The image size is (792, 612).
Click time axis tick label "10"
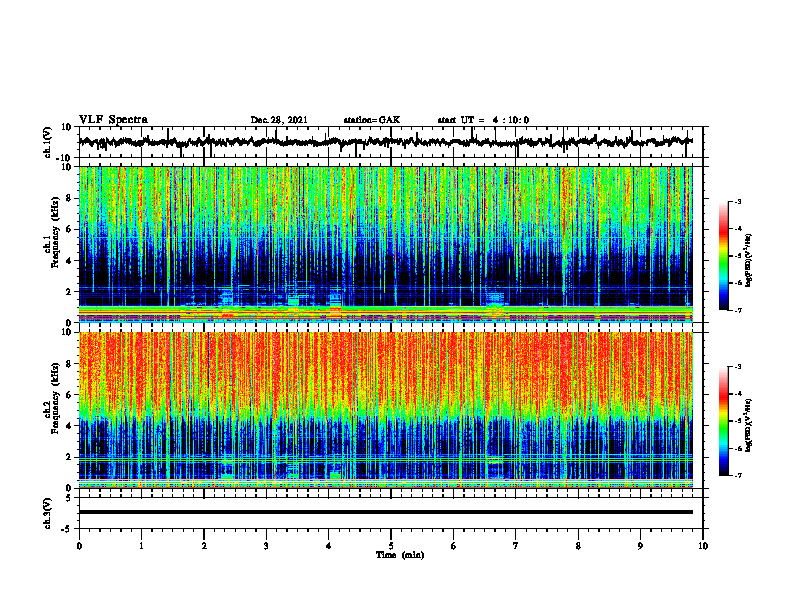click(703, 546)
